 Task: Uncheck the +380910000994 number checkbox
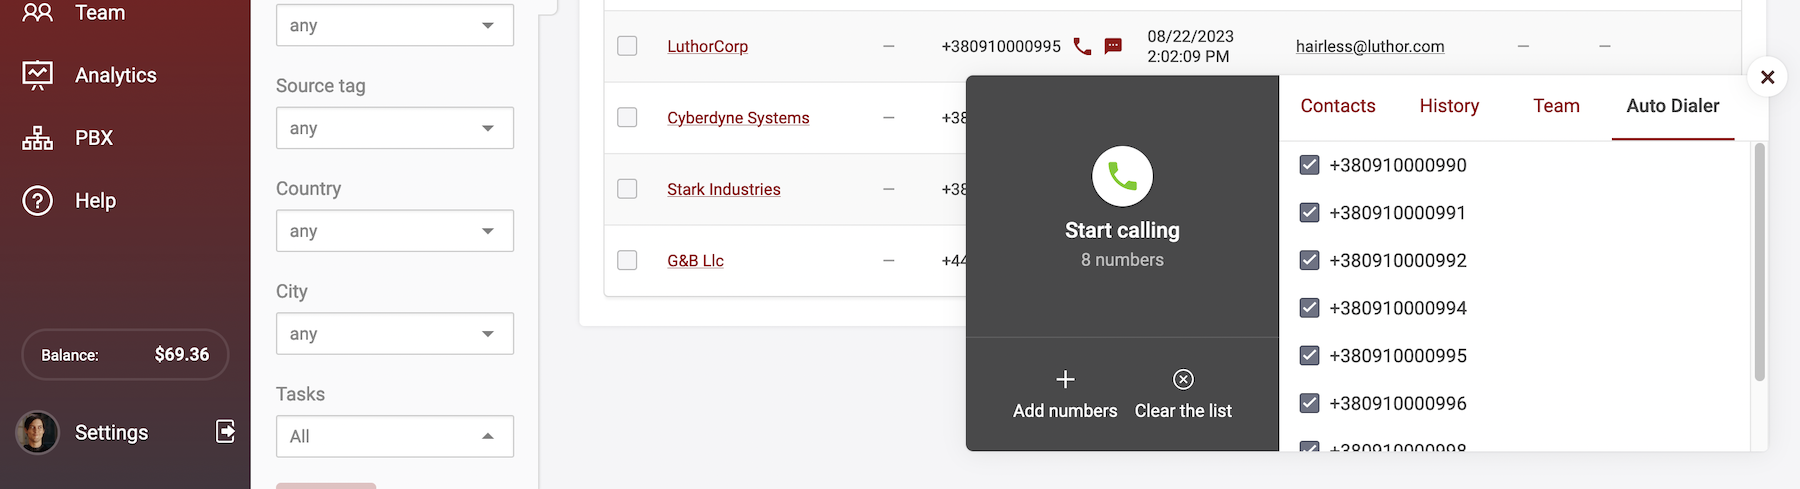coord(1309,308)
